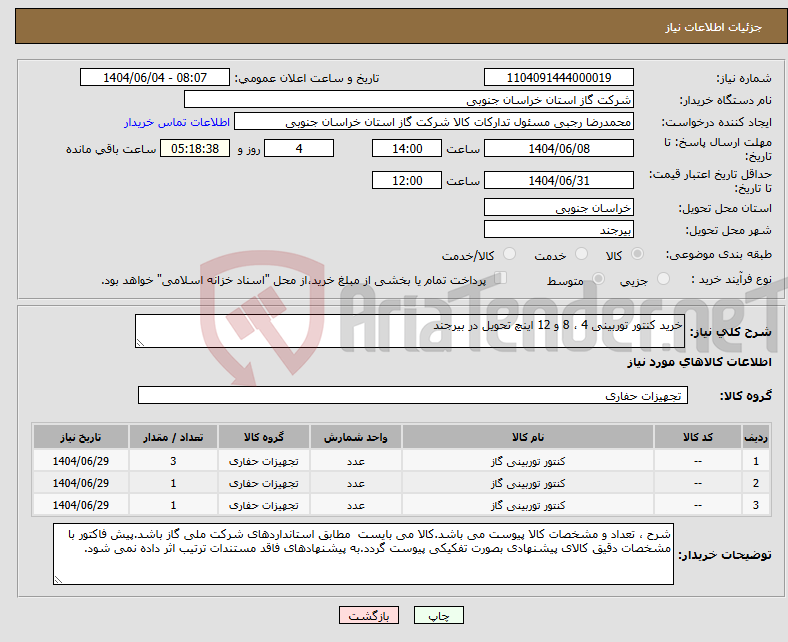This screenshot has width=788, height=642.
Task: Click the چاپ print button
Action: 433,615
